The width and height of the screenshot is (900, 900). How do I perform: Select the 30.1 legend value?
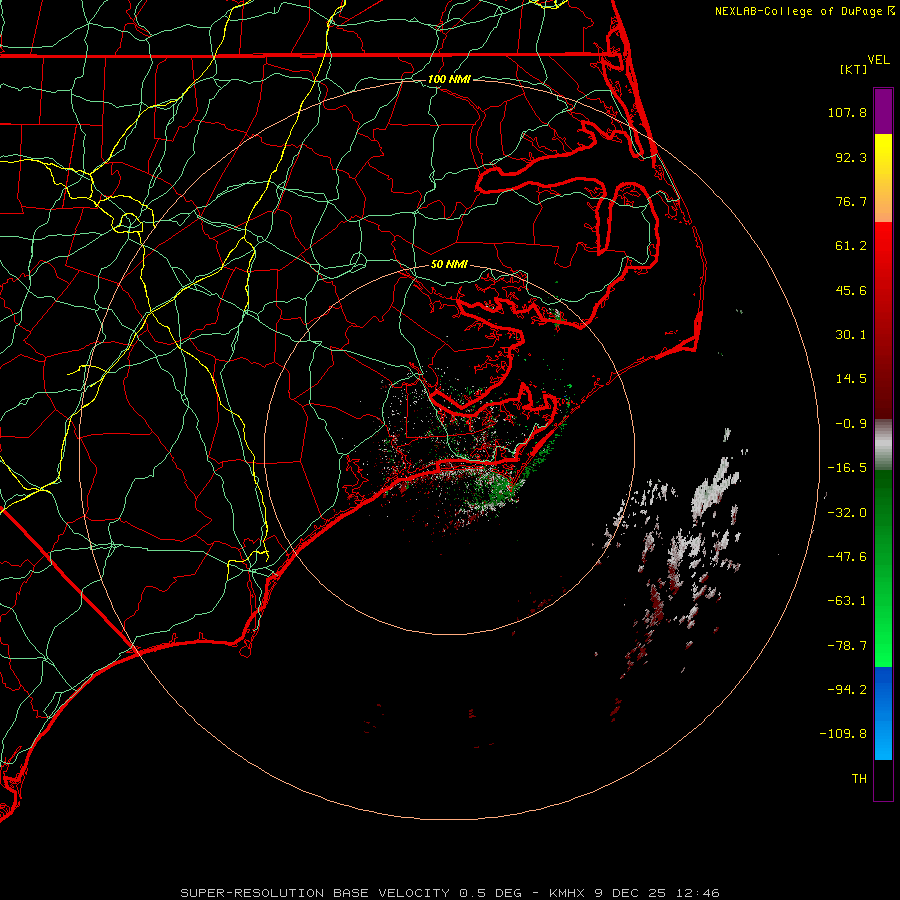tap(851, 335)
